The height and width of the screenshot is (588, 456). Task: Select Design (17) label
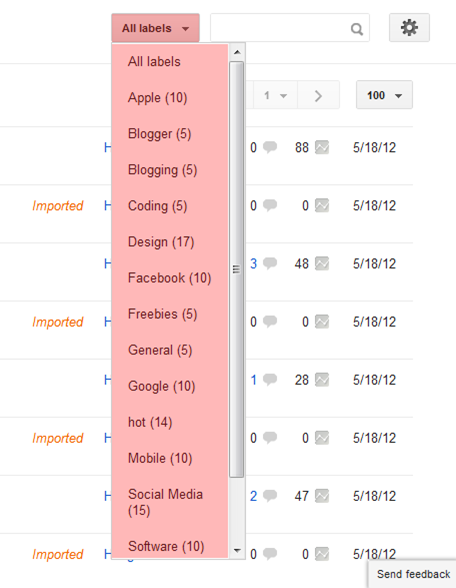pyautogui.click(x=161, y=242)
